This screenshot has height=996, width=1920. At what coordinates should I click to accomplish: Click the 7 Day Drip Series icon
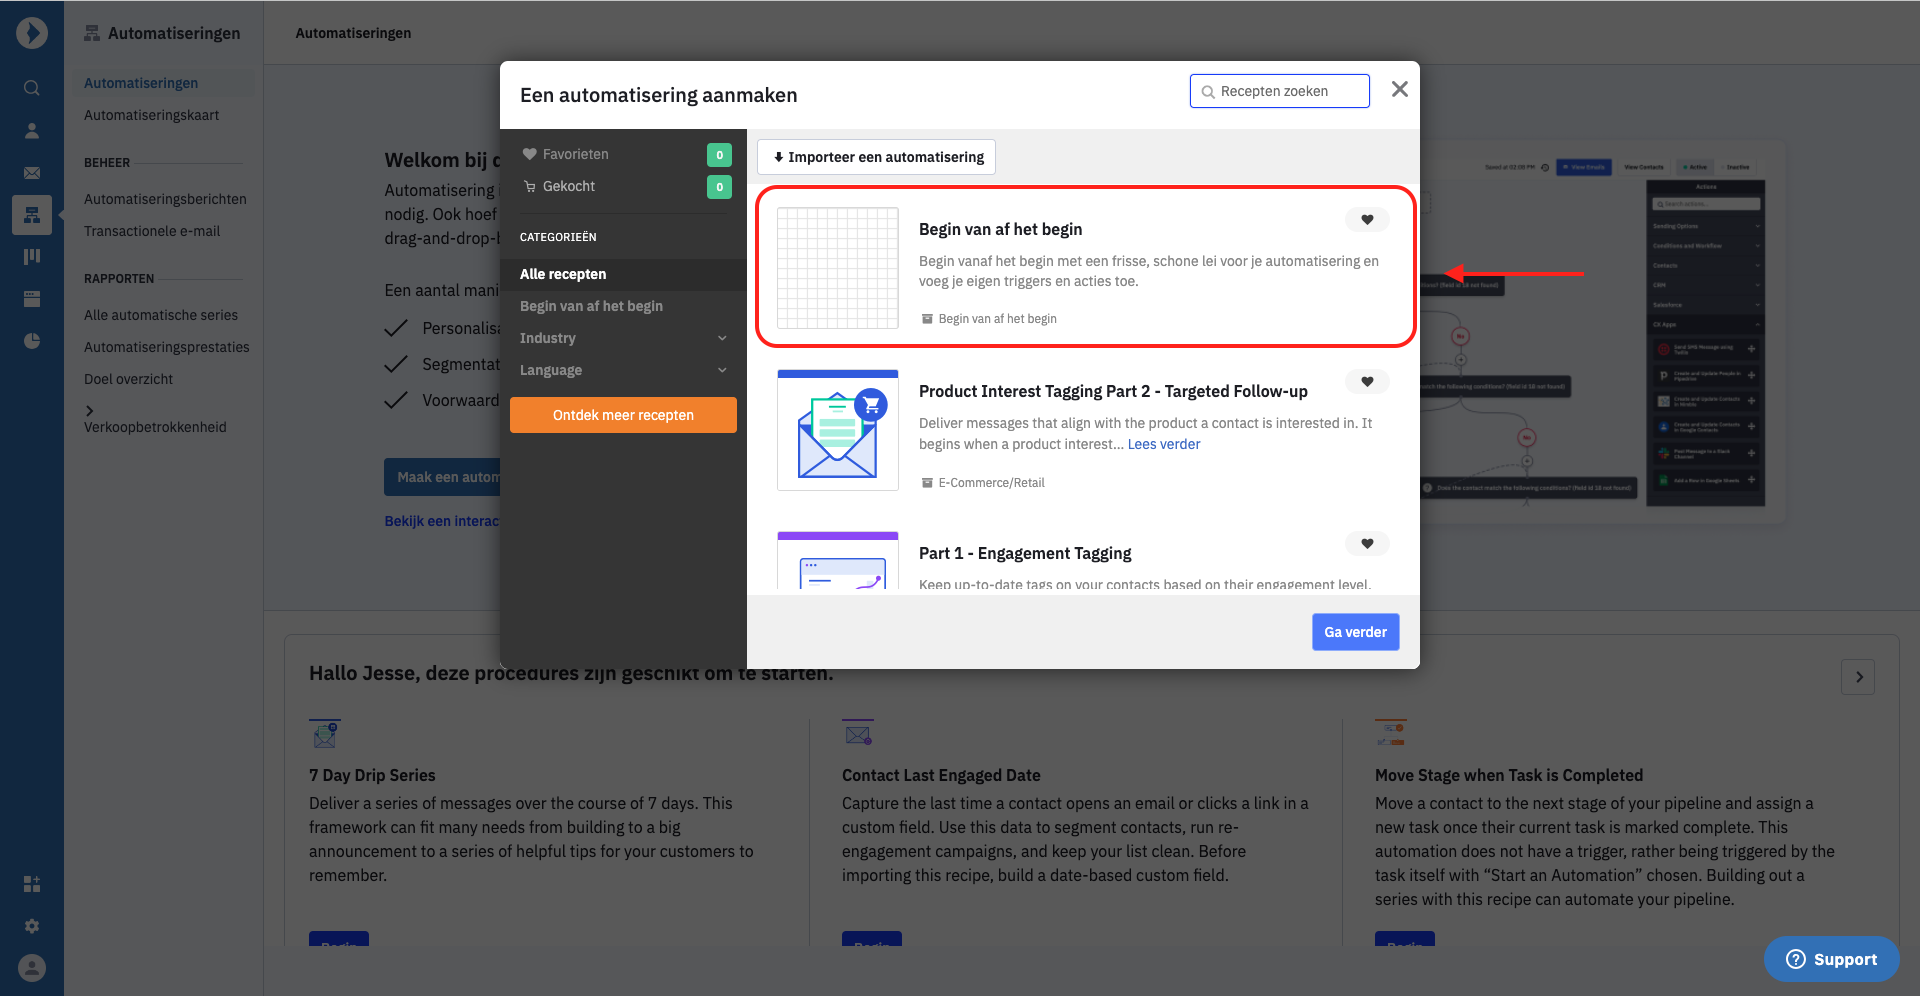pyautogui.click(x=325, y=733)
